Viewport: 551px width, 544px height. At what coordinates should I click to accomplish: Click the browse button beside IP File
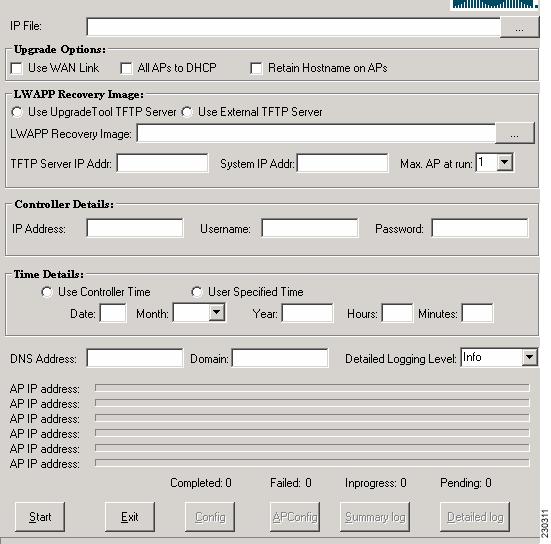(x=519, y=27)
